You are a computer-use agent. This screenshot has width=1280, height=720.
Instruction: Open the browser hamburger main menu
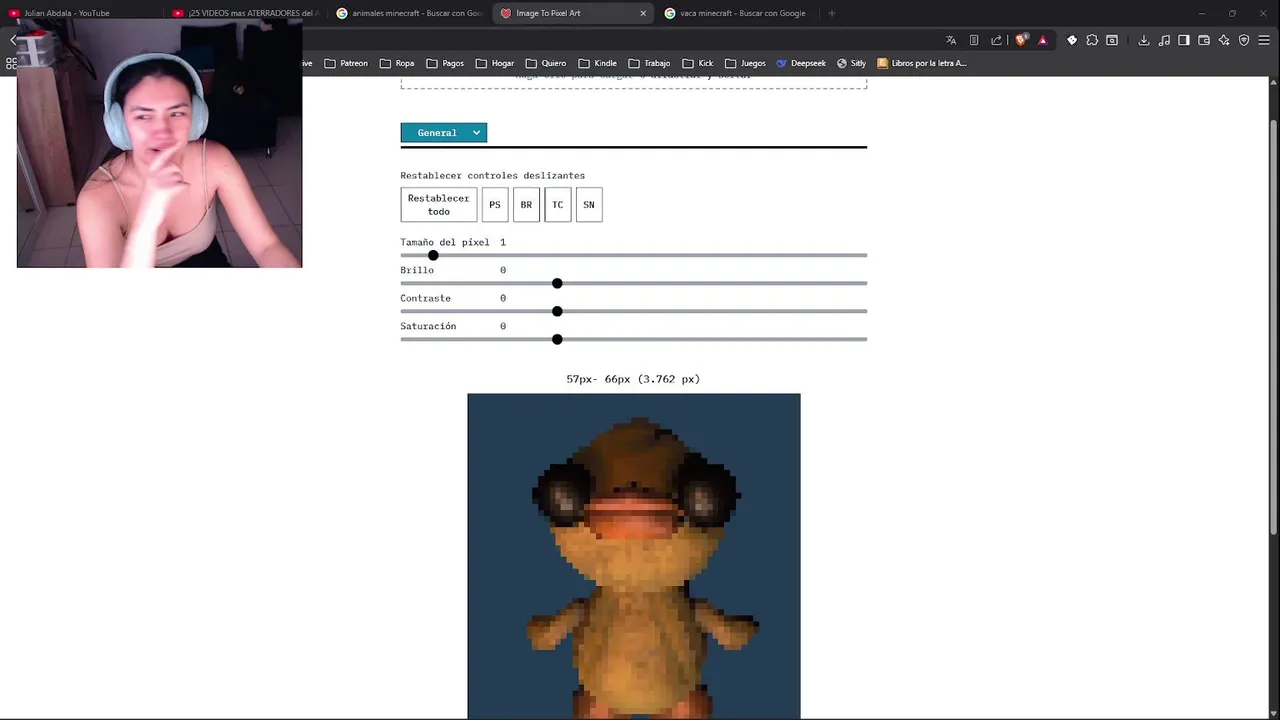1264,40
